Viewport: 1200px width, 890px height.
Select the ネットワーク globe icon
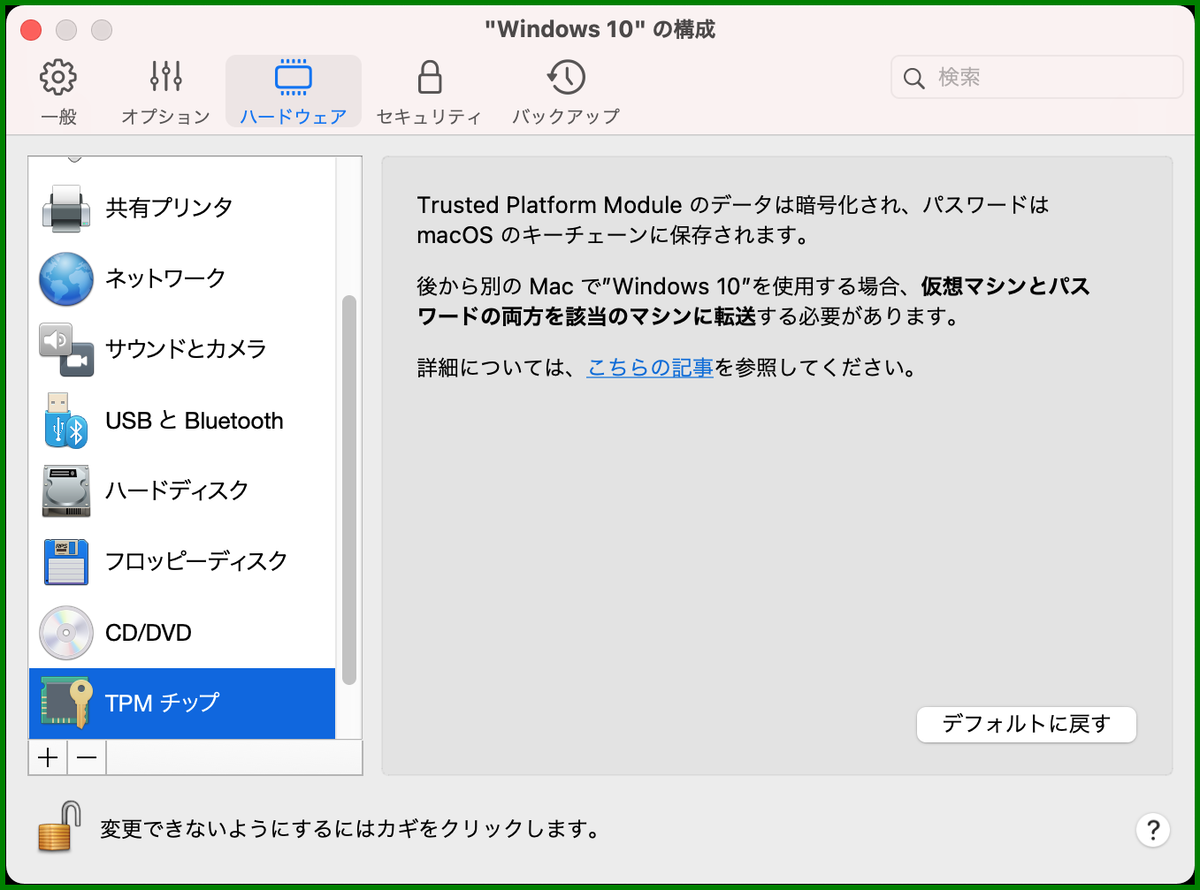[x=66, y=278]
